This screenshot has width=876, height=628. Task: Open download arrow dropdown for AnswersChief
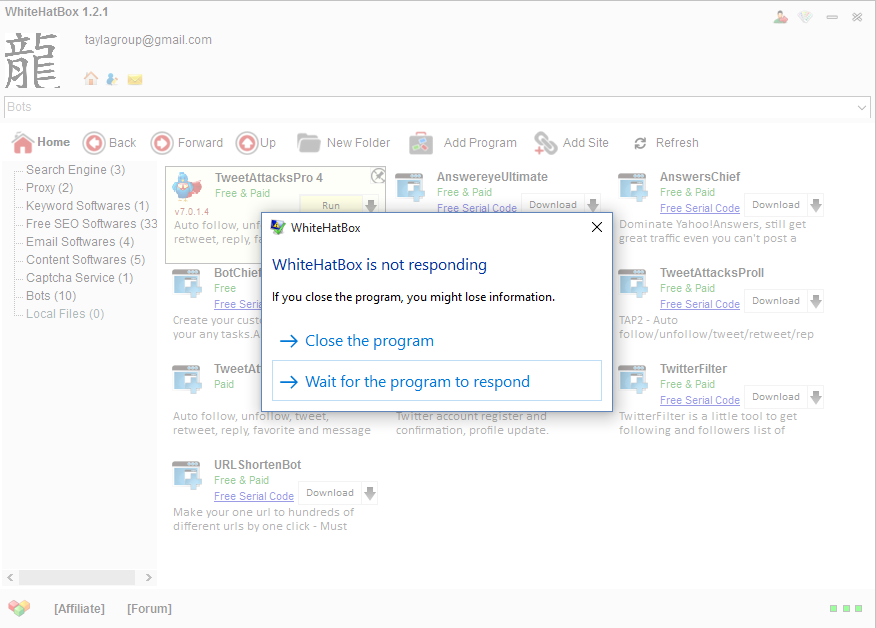pyautogui.click(x=816, y=205)
